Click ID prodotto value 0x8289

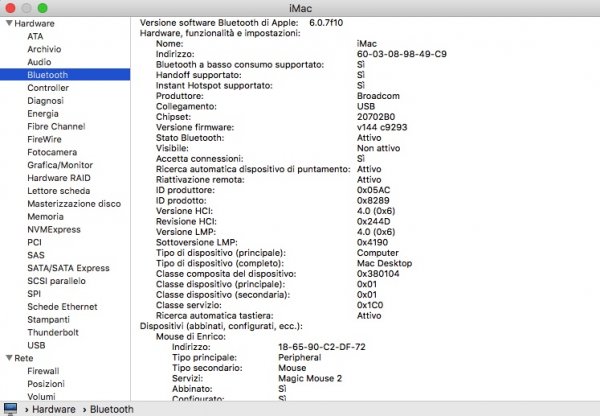click(x=373, y=201)
